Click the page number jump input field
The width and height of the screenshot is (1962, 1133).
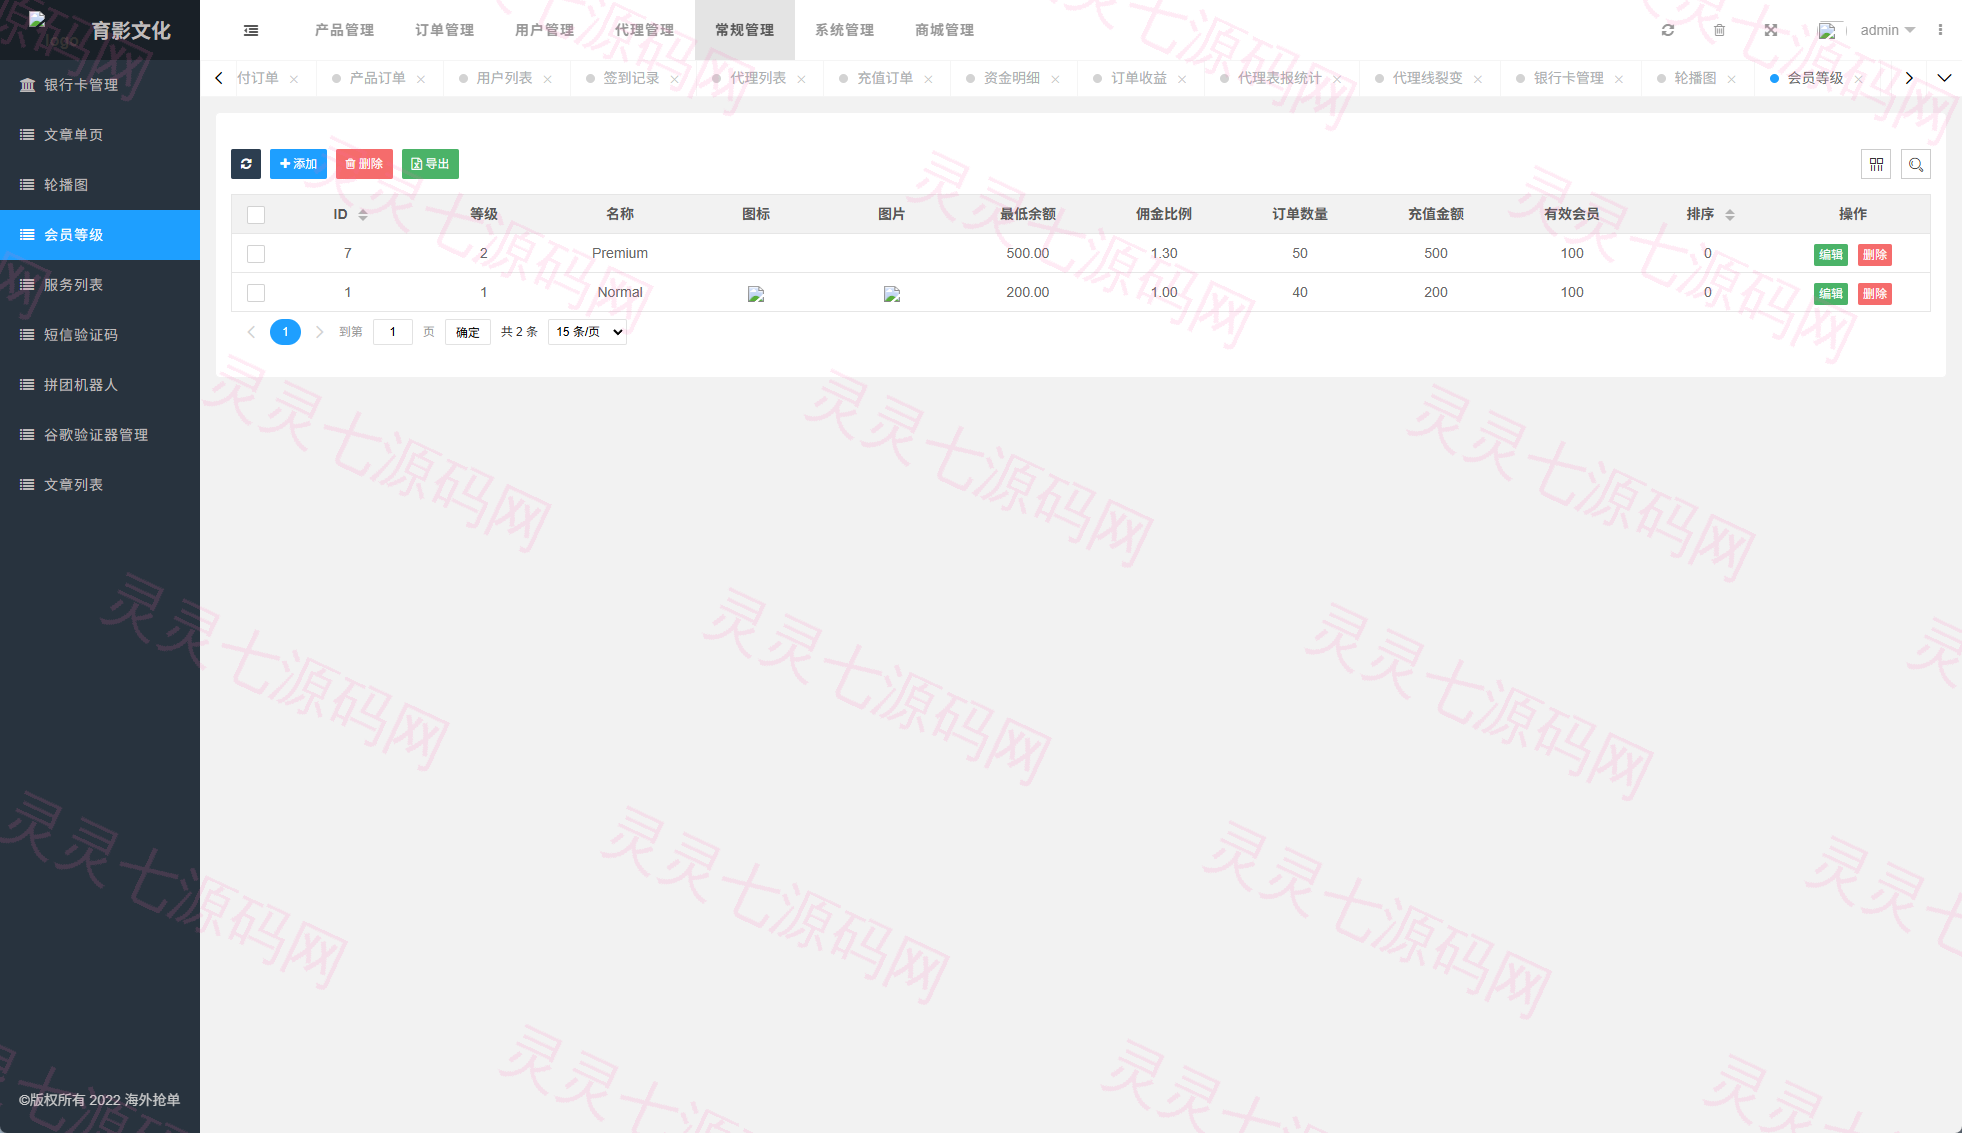point(393,332)
